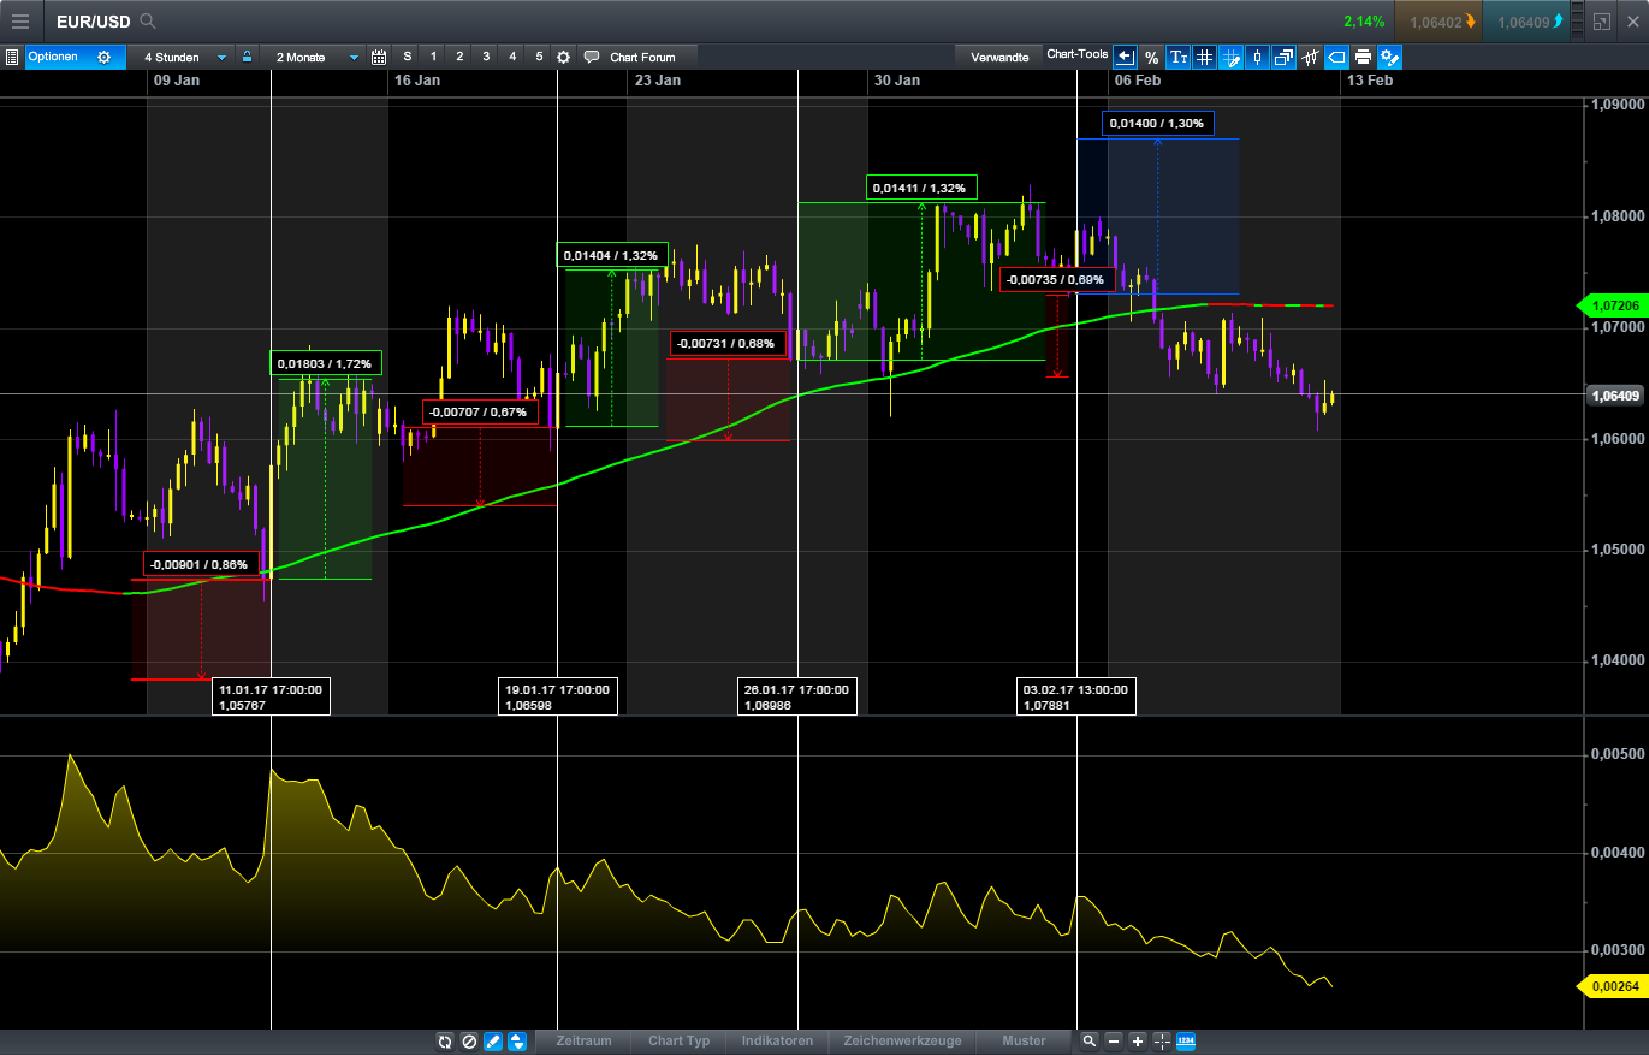Image resolution: width=1649 pixels, height=1055 pixels.
Task: Open the percentage scale icon
Action: [x=1152, y=57]
